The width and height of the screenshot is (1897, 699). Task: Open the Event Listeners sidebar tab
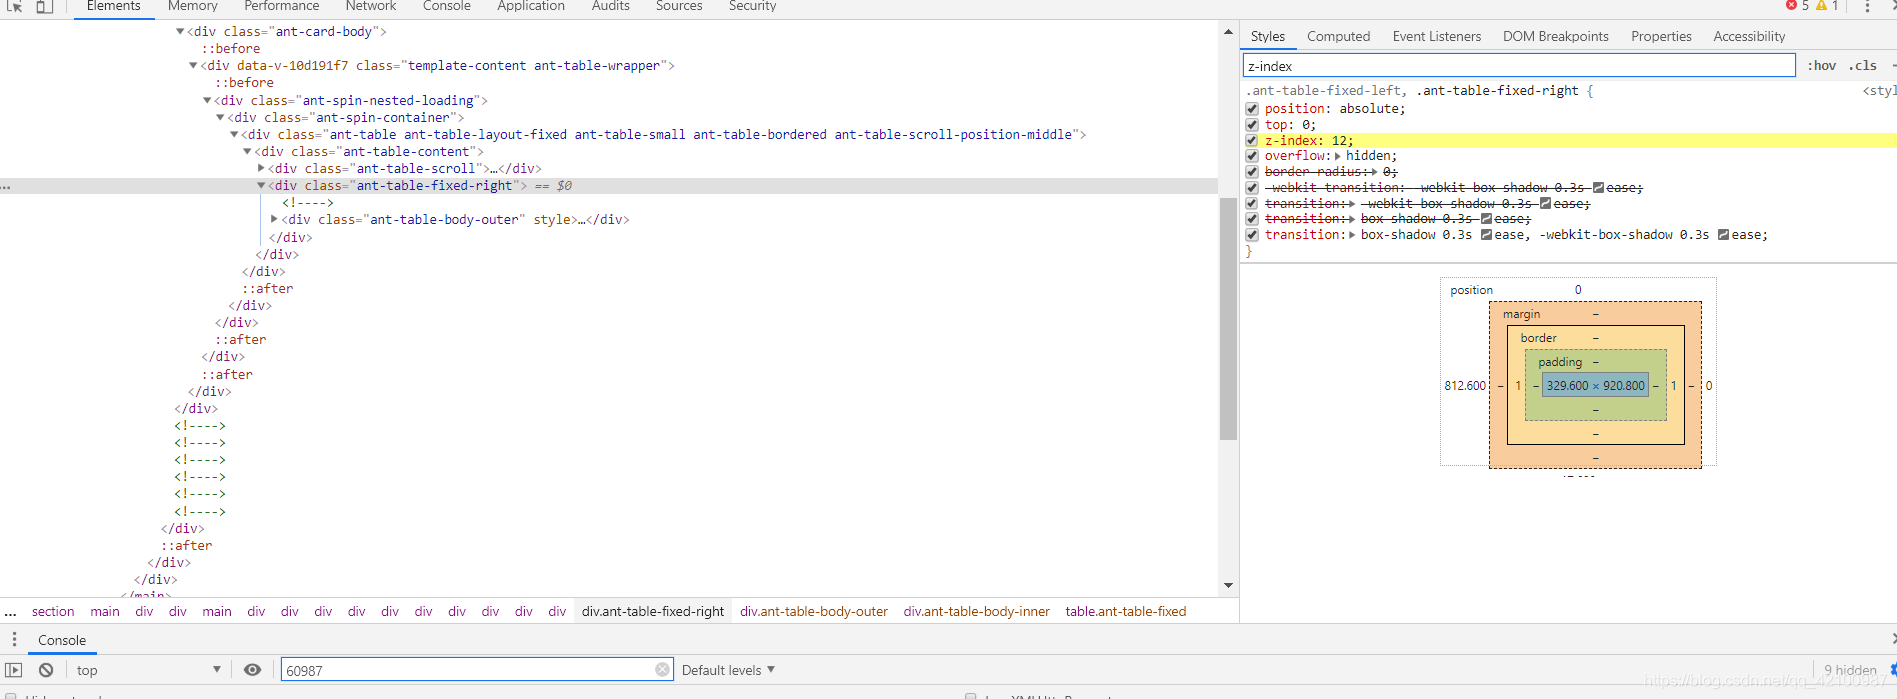(1437, 37)
